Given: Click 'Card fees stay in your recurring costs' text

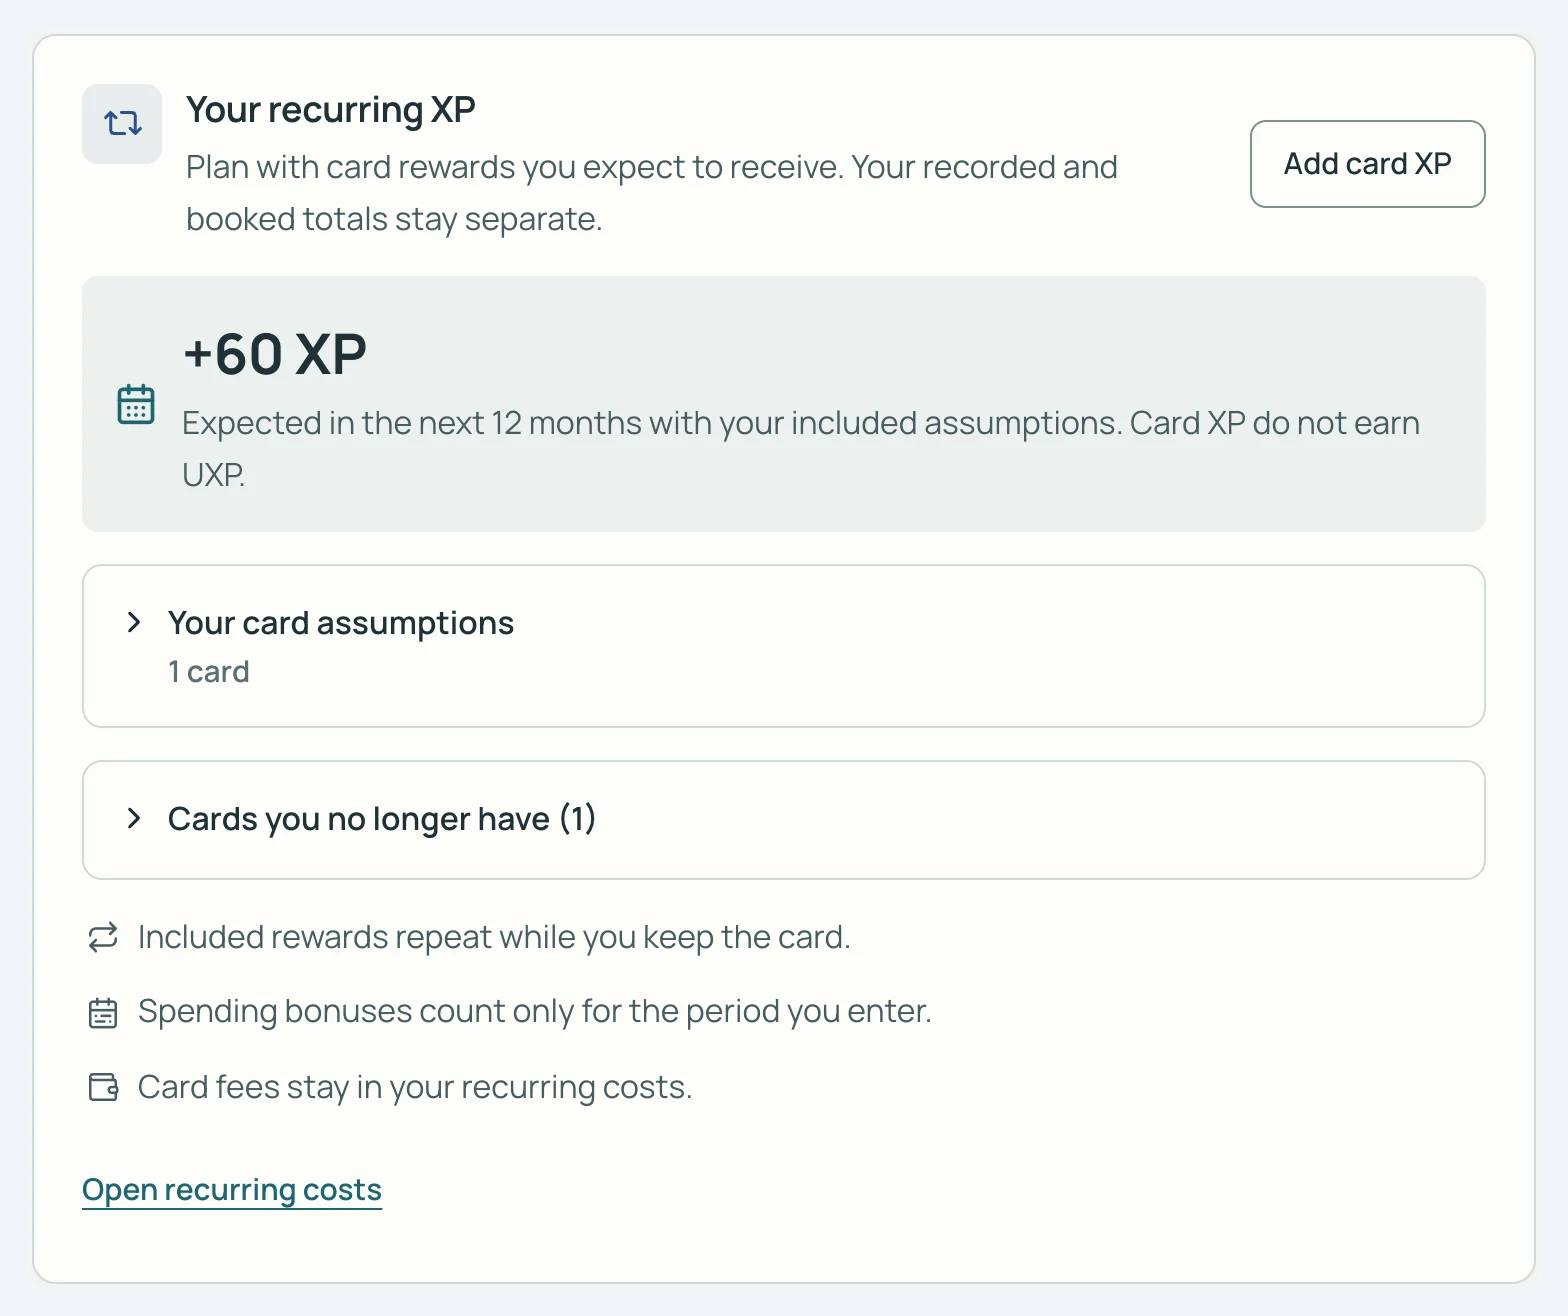Looking at the screenshot, I should [x=415, y=1087].
